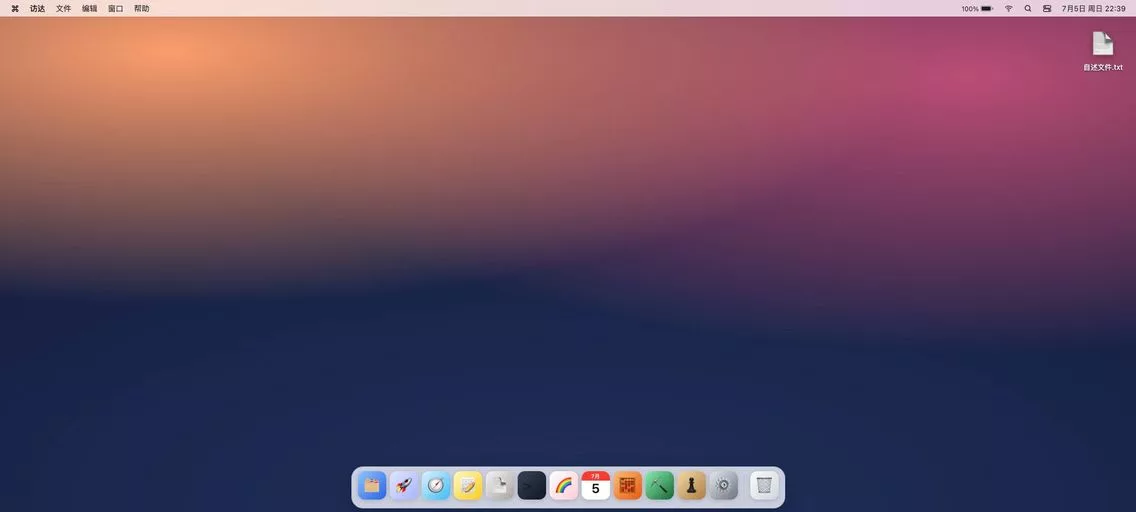This screenshot has height=512, width=1136.
Task: Click the 自述文件.txt file name label
Action: pyautogui.click(x=1103, y=67)
